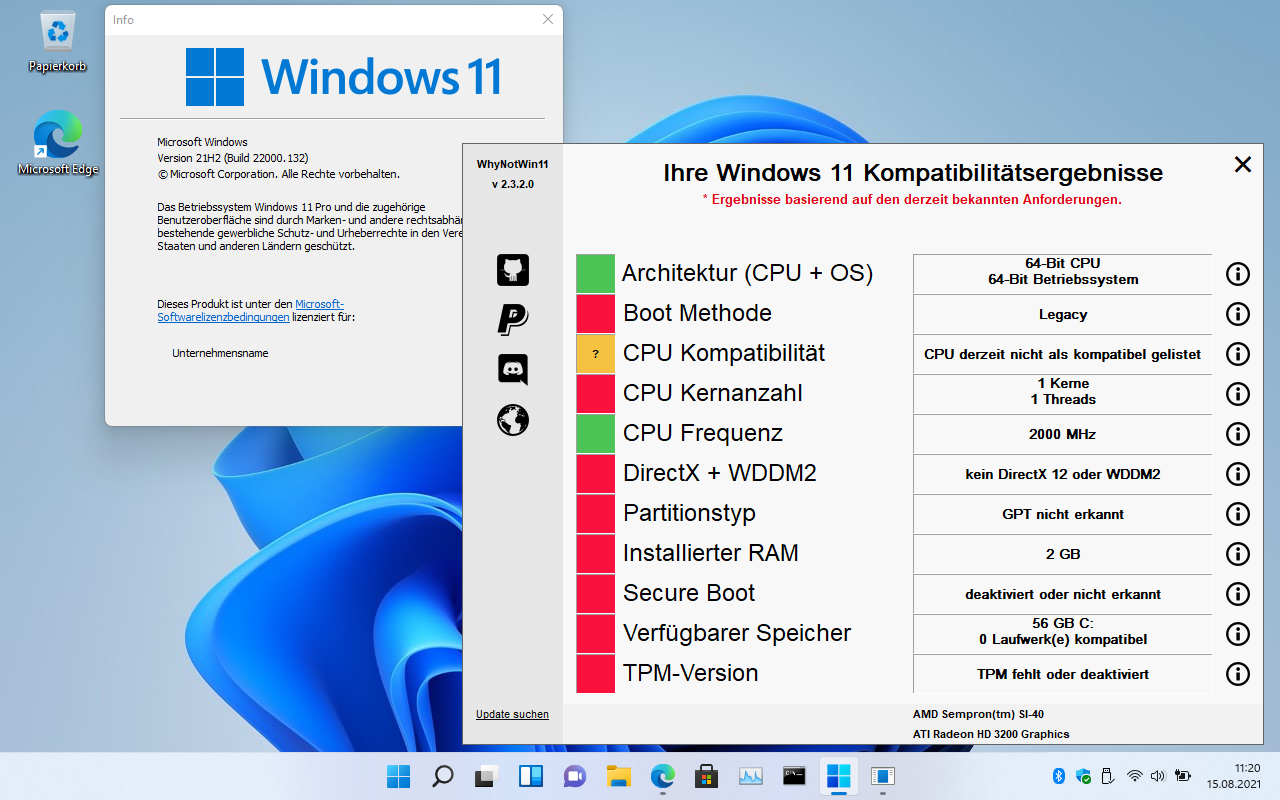Viewport: 1280px width, 800px height.
Task: Open the Discord icon in WhyNotWin11
Action: coord(513,370)
